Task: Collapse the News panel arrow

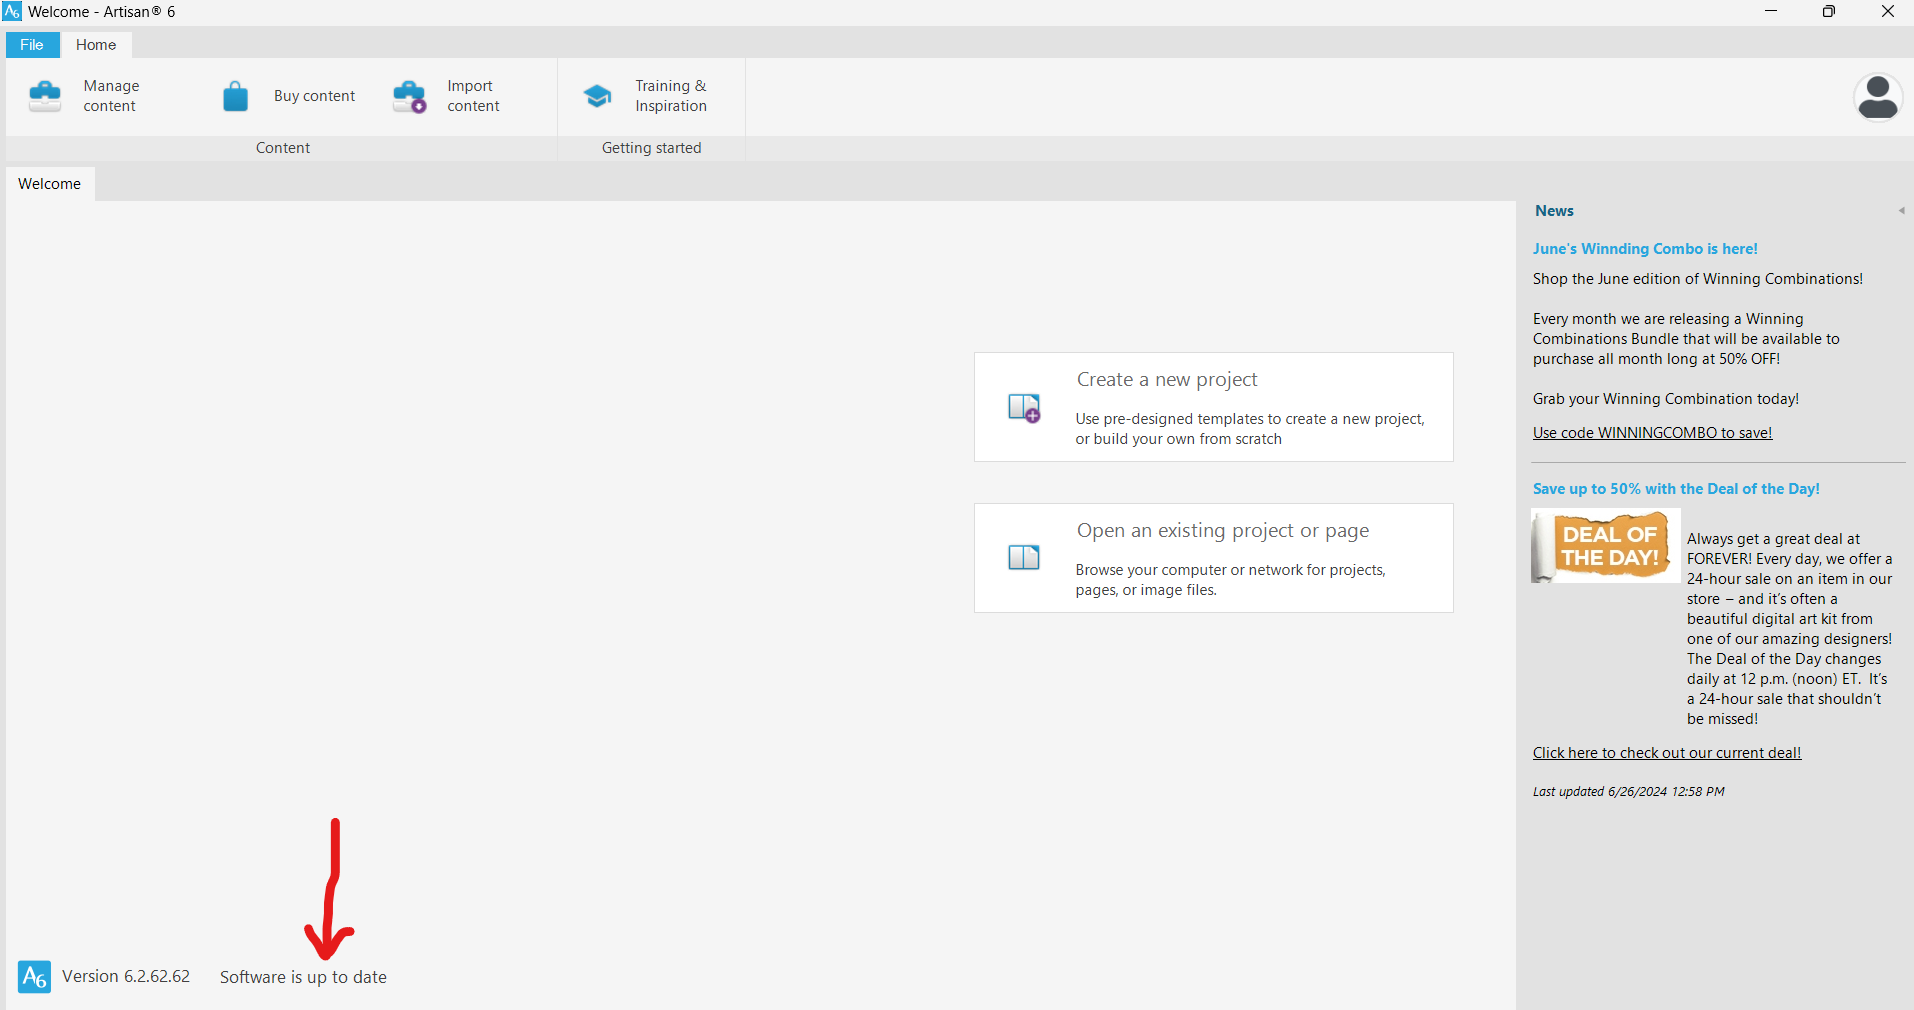Action: pos(1901,211)
